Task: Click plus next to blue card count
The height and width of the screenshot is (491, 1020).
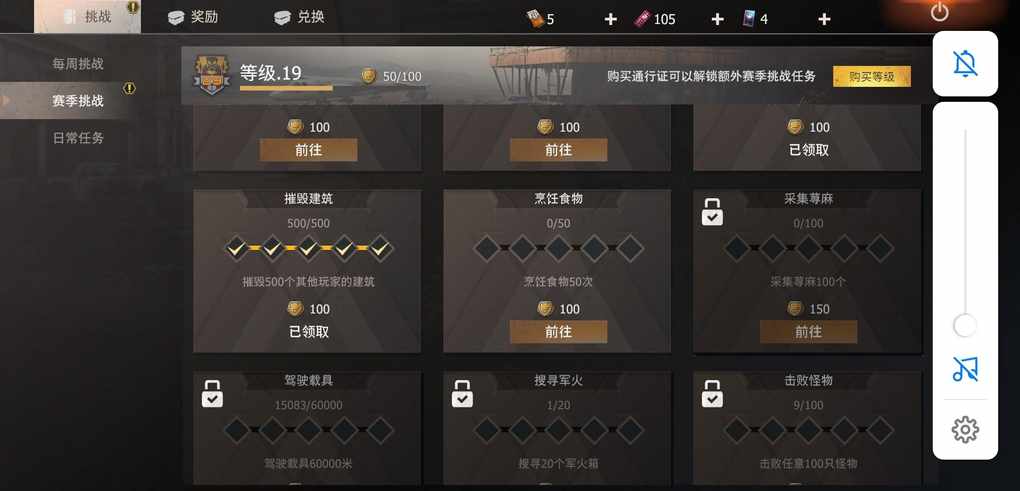Action: 824,20
